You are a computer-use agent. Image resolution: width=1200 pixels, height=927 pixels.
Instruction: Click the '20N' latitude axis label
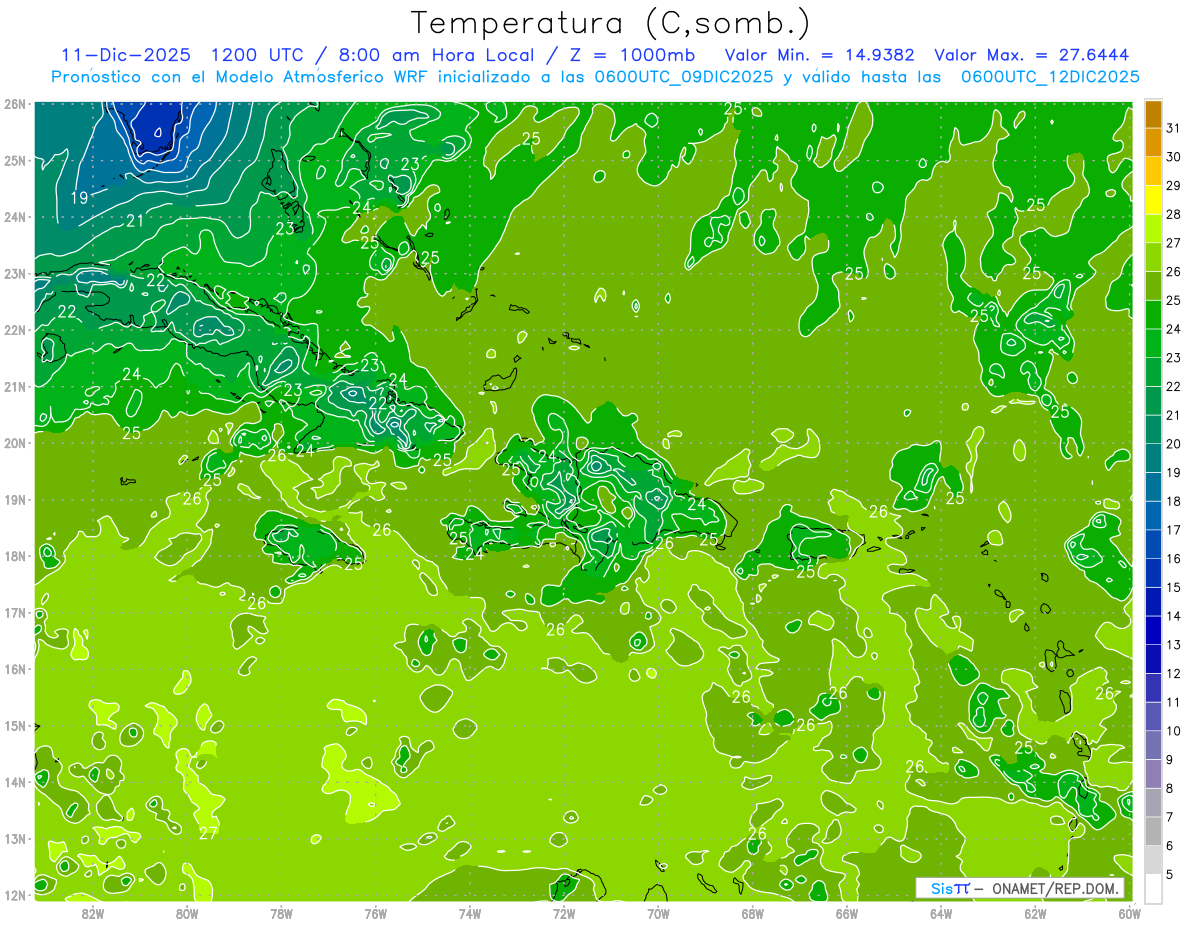click(x=16, y=443)
